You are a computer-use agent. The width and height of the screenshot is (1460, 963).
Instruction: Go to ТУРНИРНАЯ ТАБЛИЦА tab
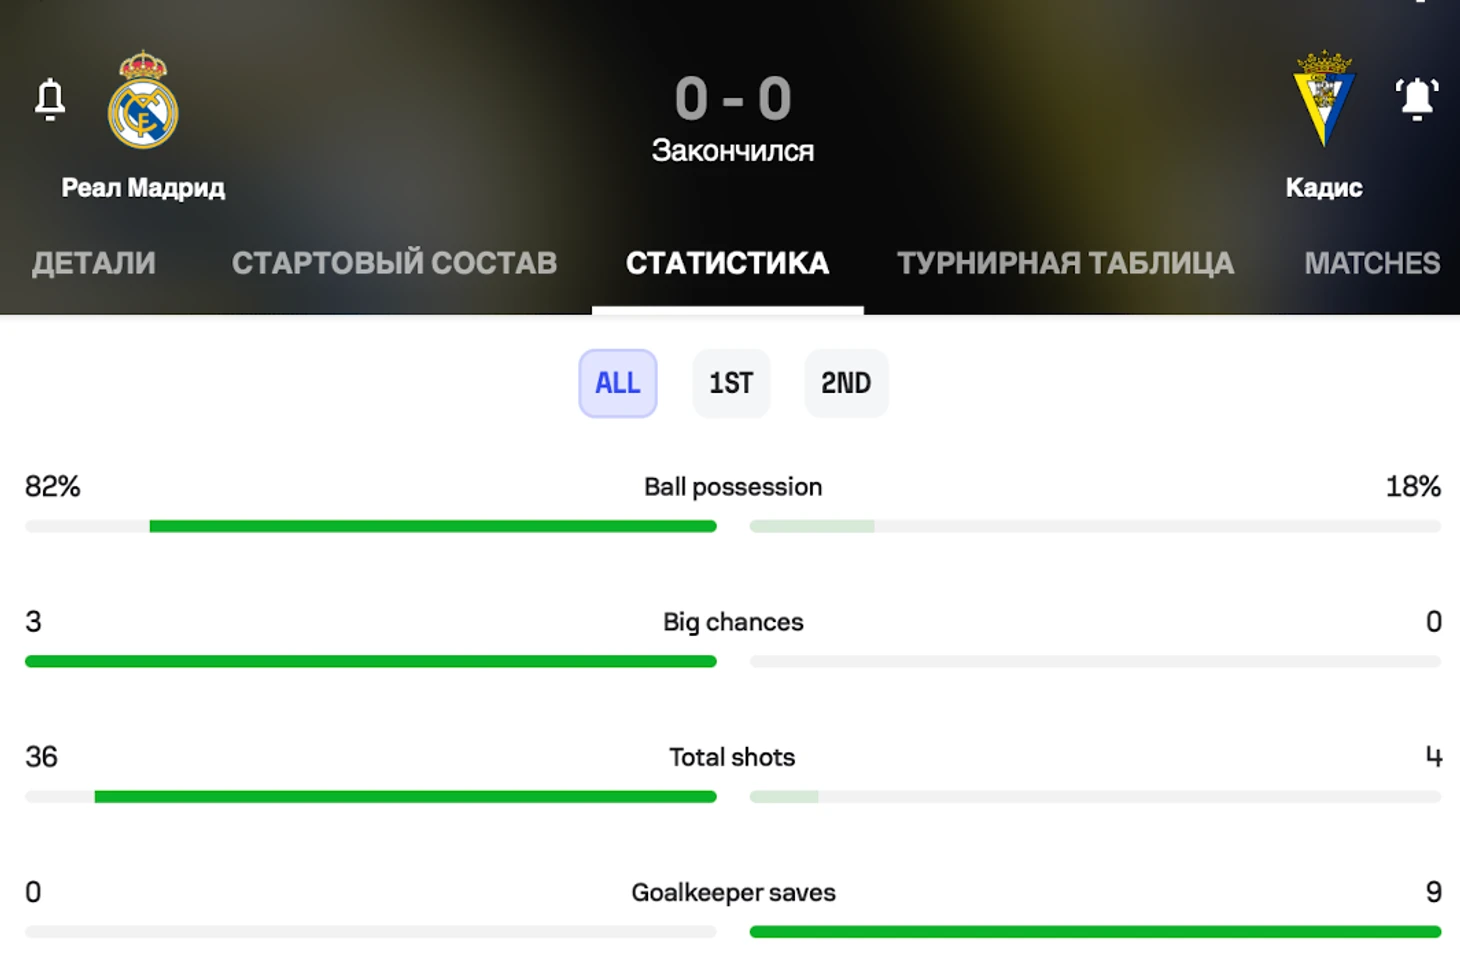(1065, 263)
